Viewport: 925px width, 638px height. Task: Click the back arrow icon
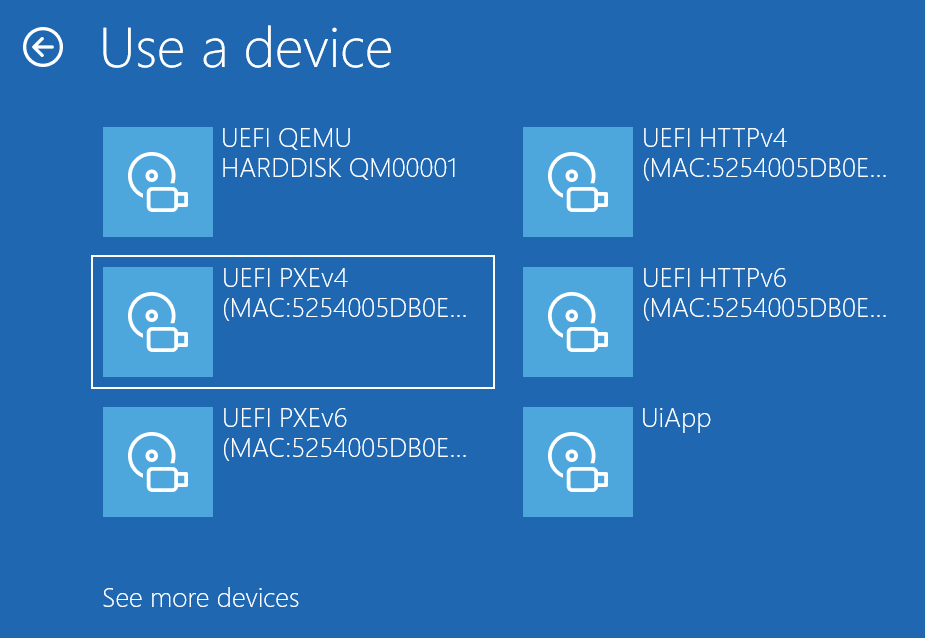click(43, 48)
